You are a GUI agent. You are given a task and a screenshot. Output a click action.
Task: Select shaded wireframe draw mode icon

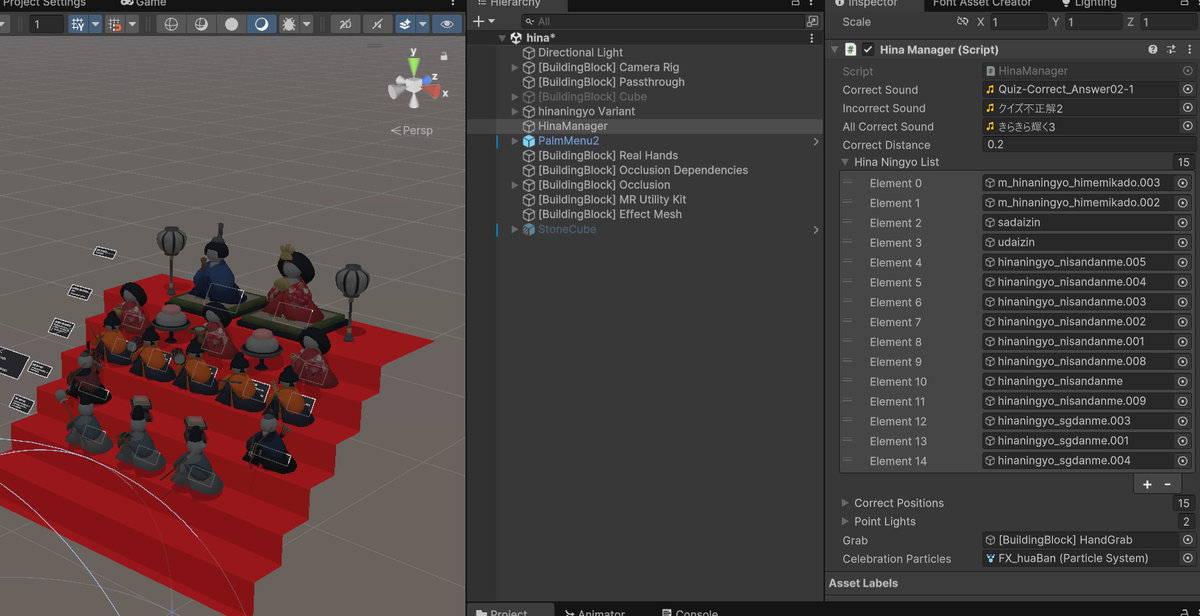(x=201, y=24)
